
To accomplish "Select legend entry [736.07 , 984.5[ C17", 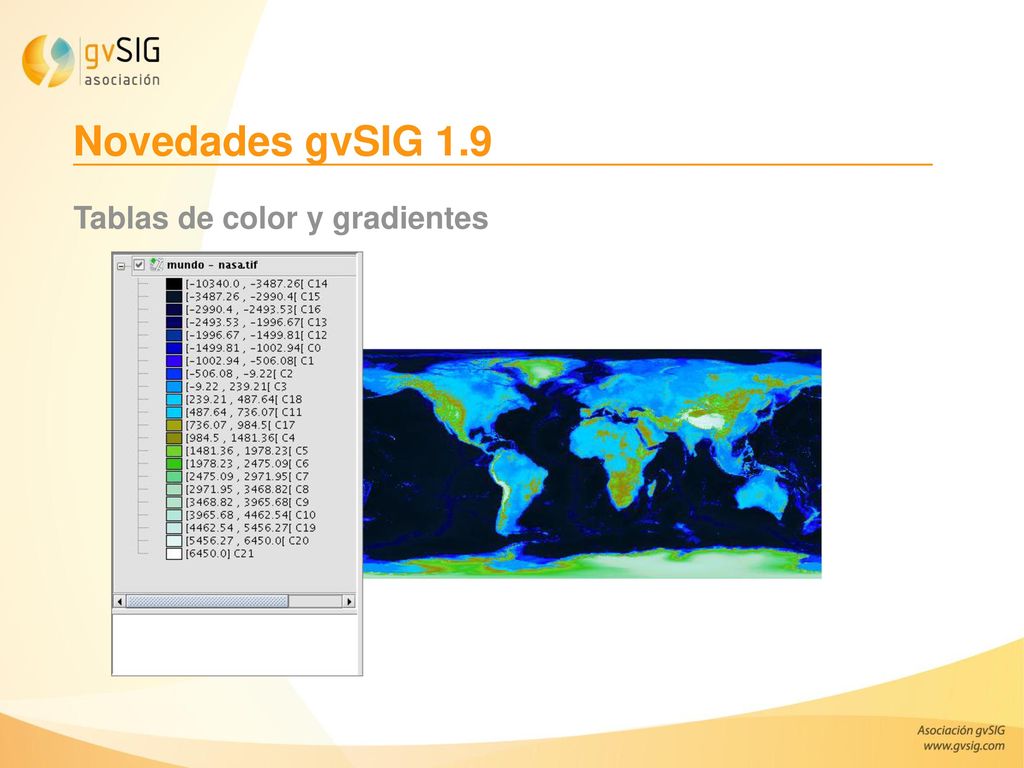I will point(241,425).
